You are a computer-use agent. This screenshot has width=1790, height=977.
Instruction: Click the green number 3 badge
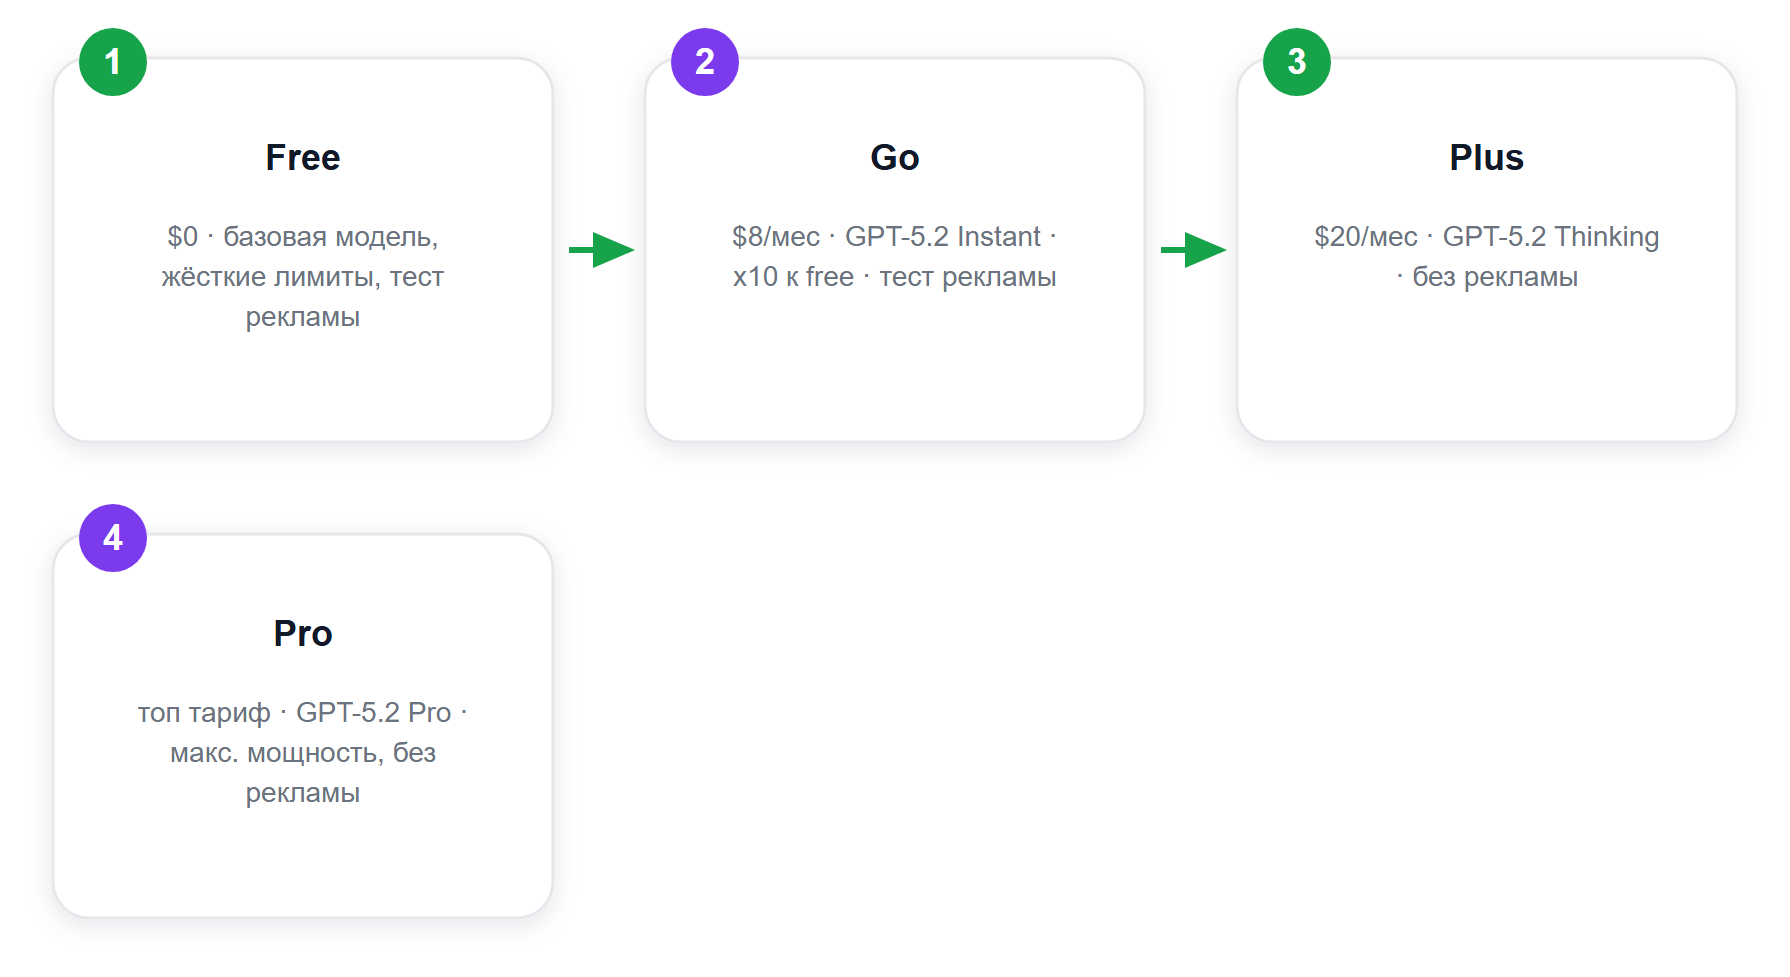click(x=1297, y=62)
